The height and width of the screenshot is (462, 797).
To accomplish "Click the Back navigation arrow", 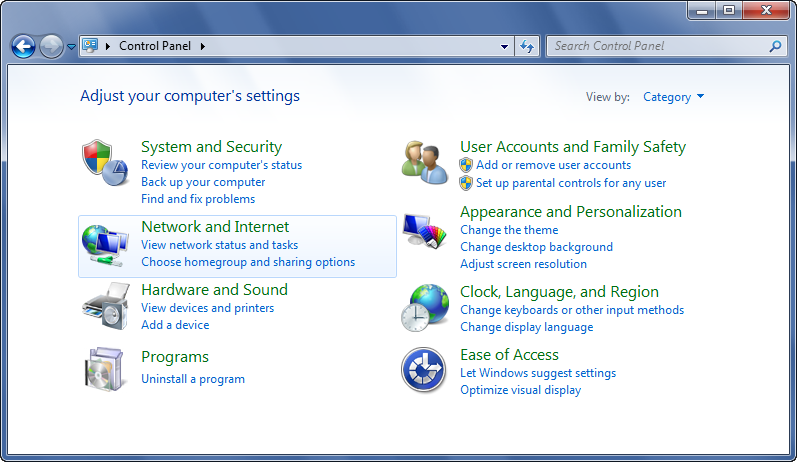I will (23, 47).
